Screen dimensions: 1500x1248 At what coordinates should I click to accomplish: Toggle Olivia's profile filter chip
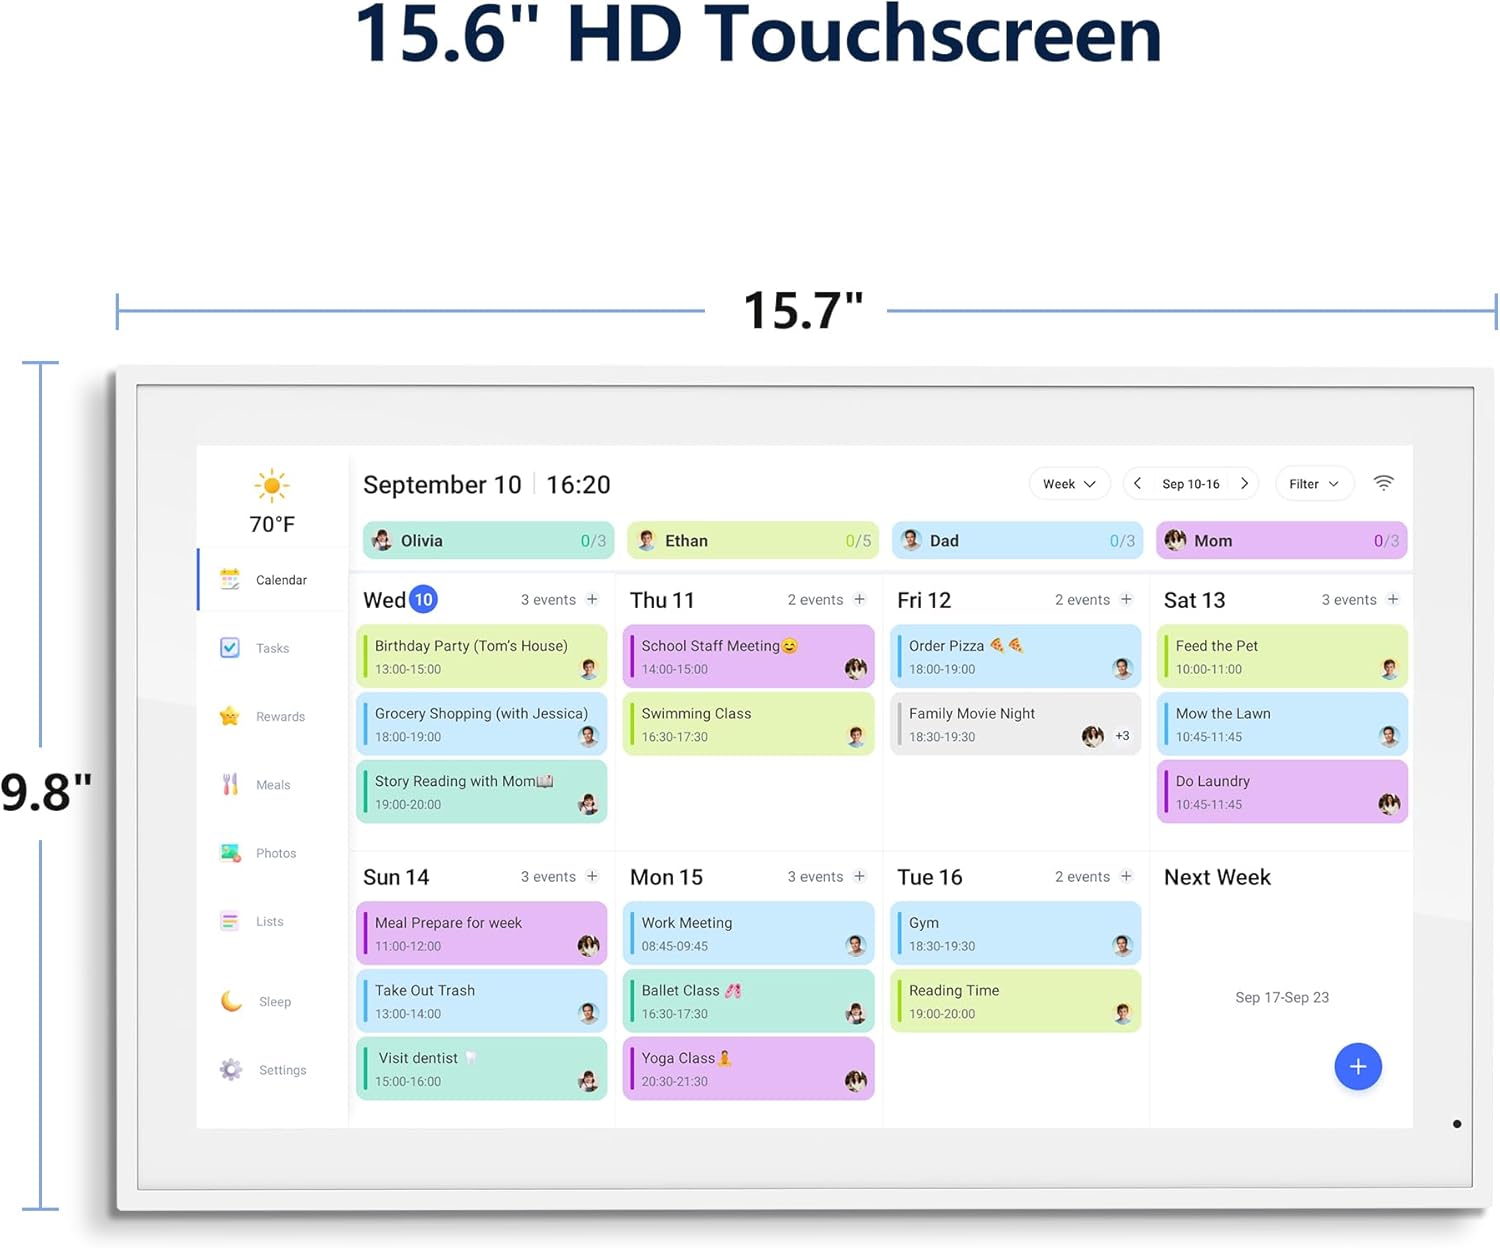point(487,541)
